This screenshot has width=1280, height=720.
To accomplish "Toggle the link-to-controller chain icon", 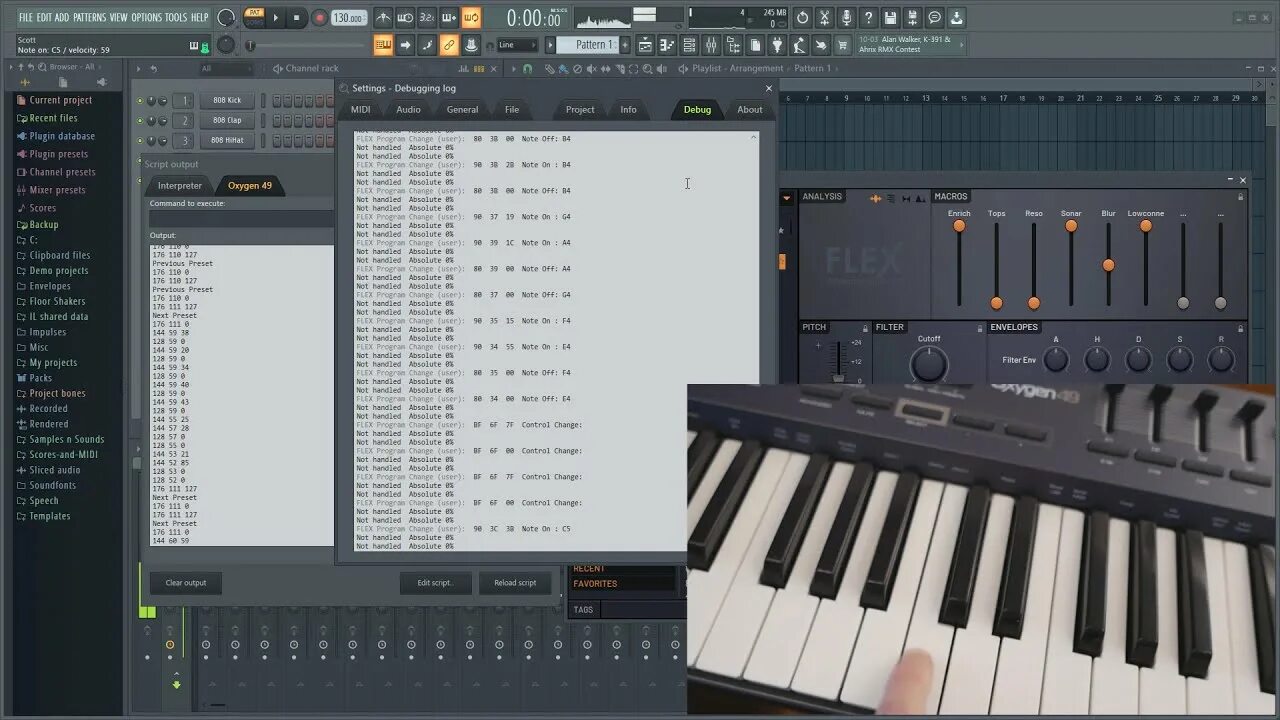I will pyautogui.click(x=449, y=45).
